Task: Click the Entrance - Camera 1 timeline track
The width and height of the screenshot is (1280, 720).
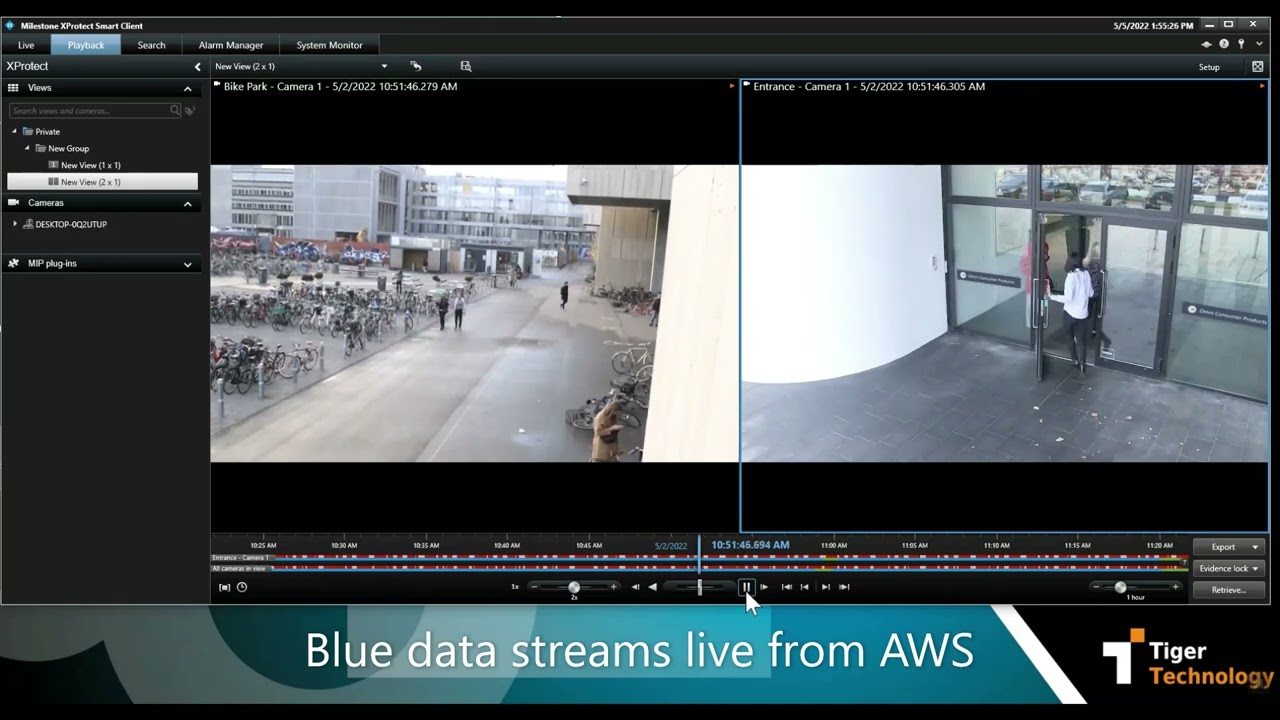Action: 699,557
